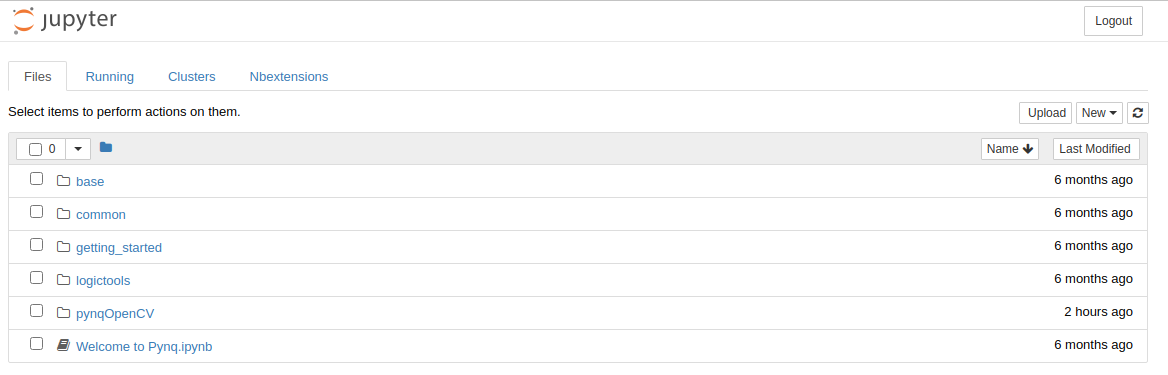Viewport: 1168px width, 375px height.
Task: Click the Upload button
Action: [x=1046, y=113]
